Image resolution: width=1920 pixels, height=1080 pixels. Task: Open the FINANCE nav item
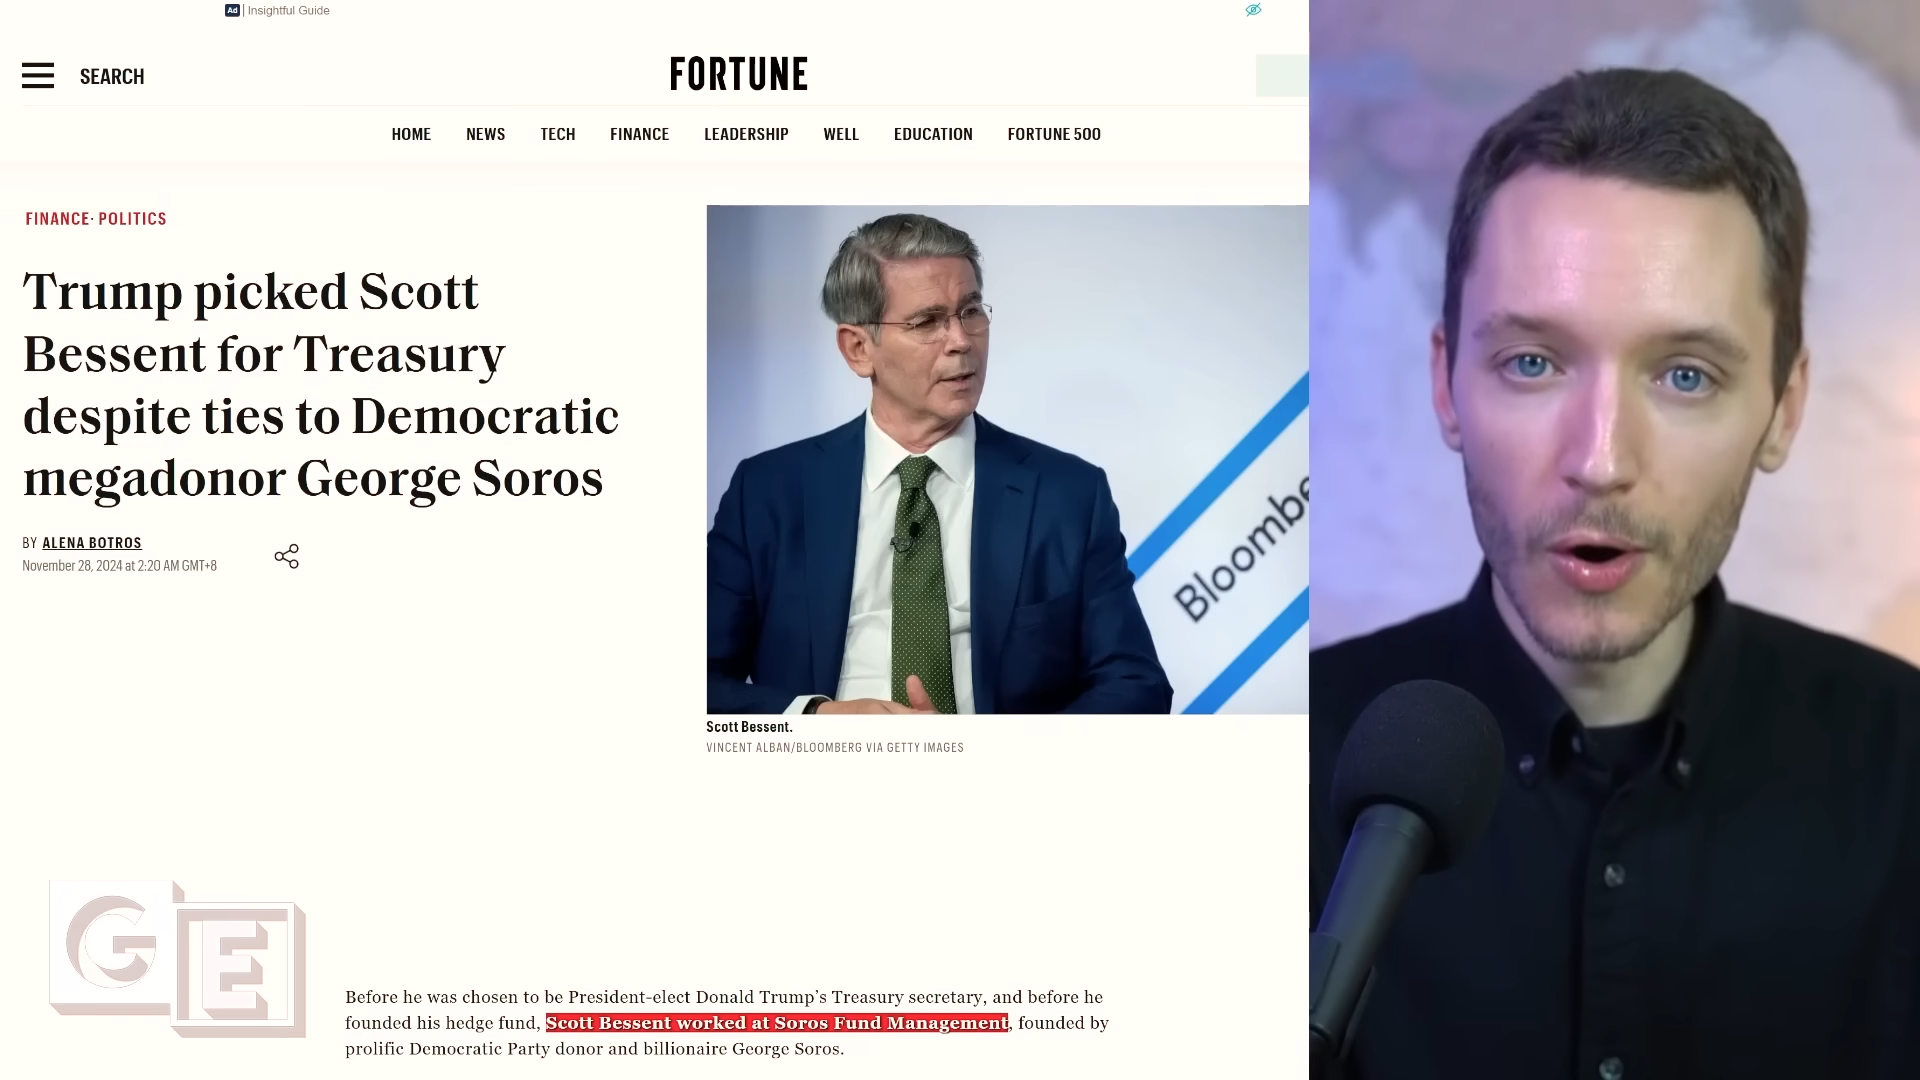pos(640,134)
